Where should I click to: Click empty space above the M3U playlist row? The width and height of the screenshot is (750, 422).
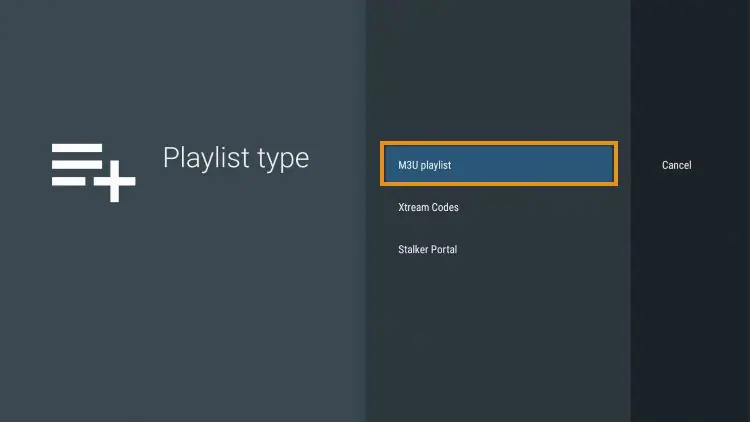click(498, 80)
